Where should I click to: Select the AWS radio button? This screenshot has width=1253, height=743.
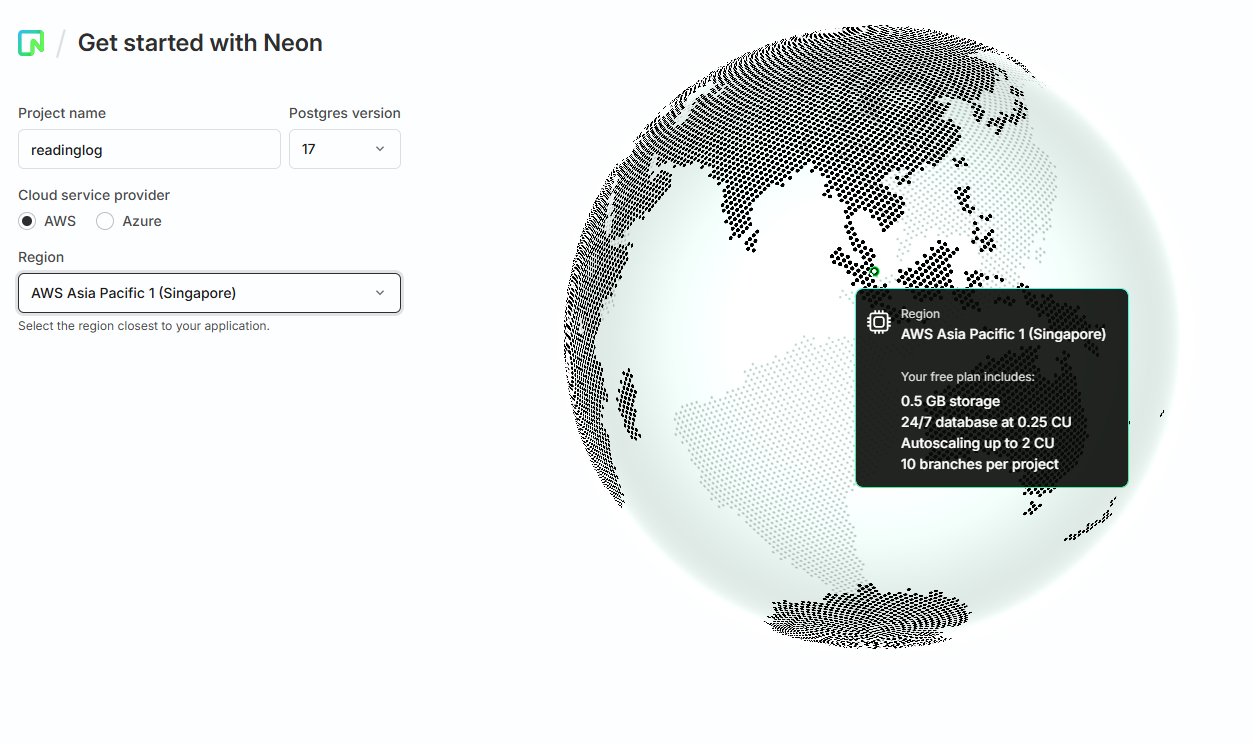(x=27, y=221)
